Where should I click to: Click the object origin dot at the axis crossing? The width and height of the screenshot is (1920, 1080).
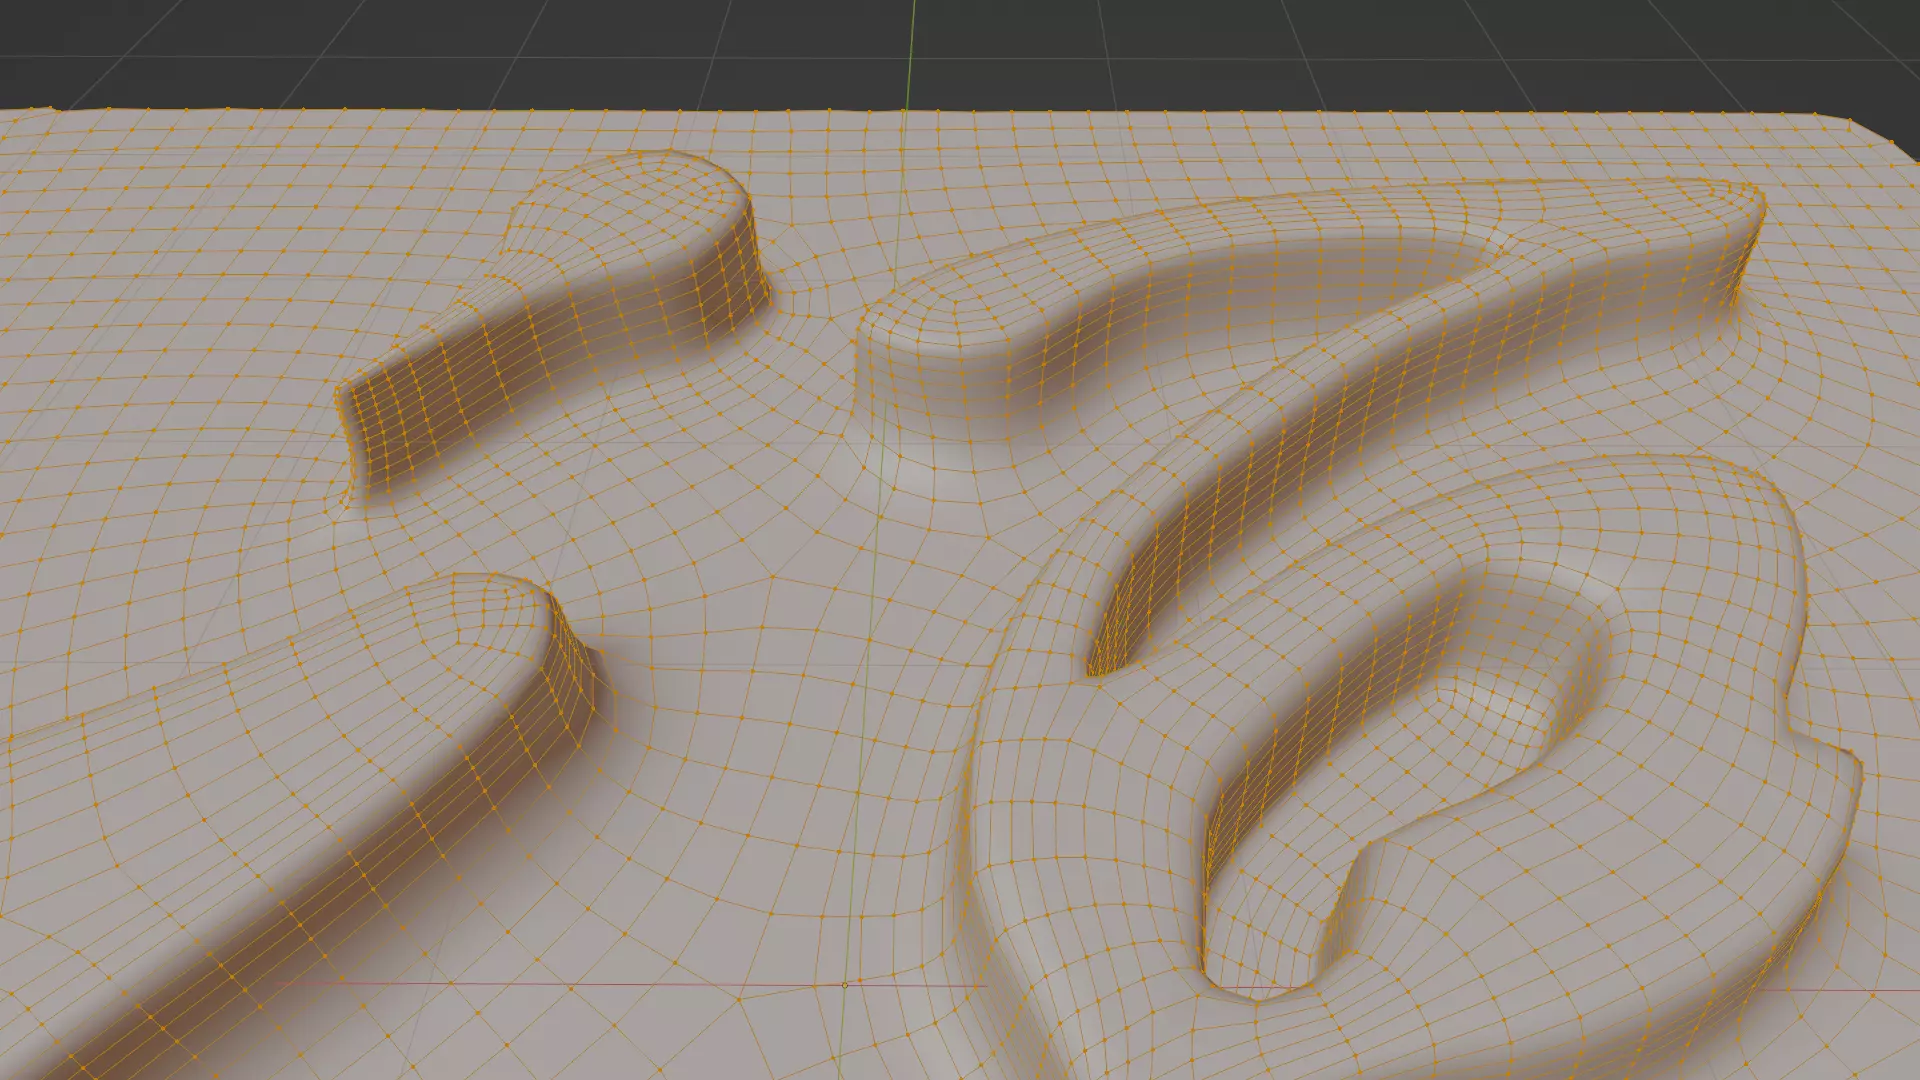click(x=845, y=985)
